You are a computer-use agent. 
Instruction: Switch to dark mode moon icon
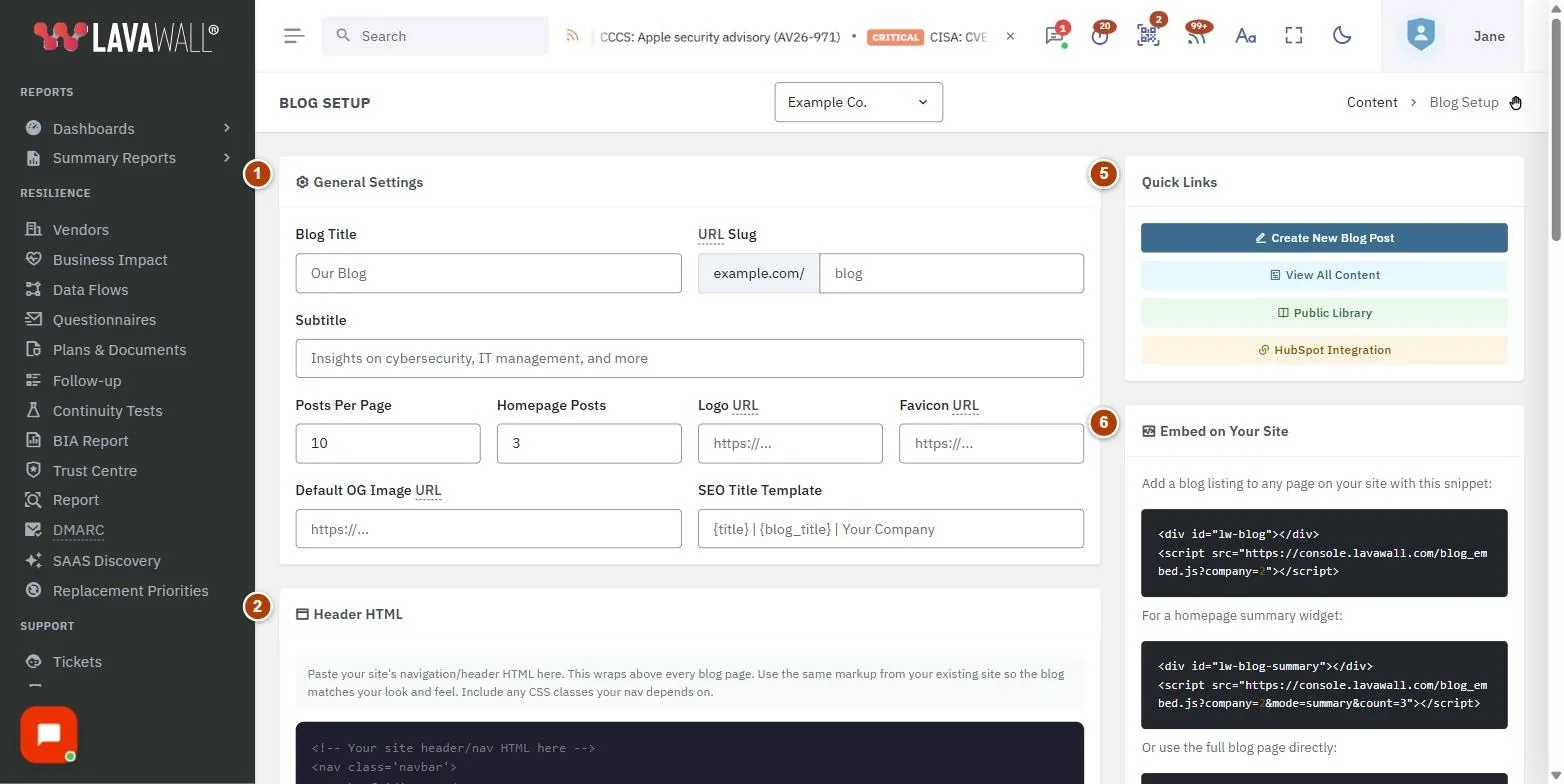tap(1342, 36)
